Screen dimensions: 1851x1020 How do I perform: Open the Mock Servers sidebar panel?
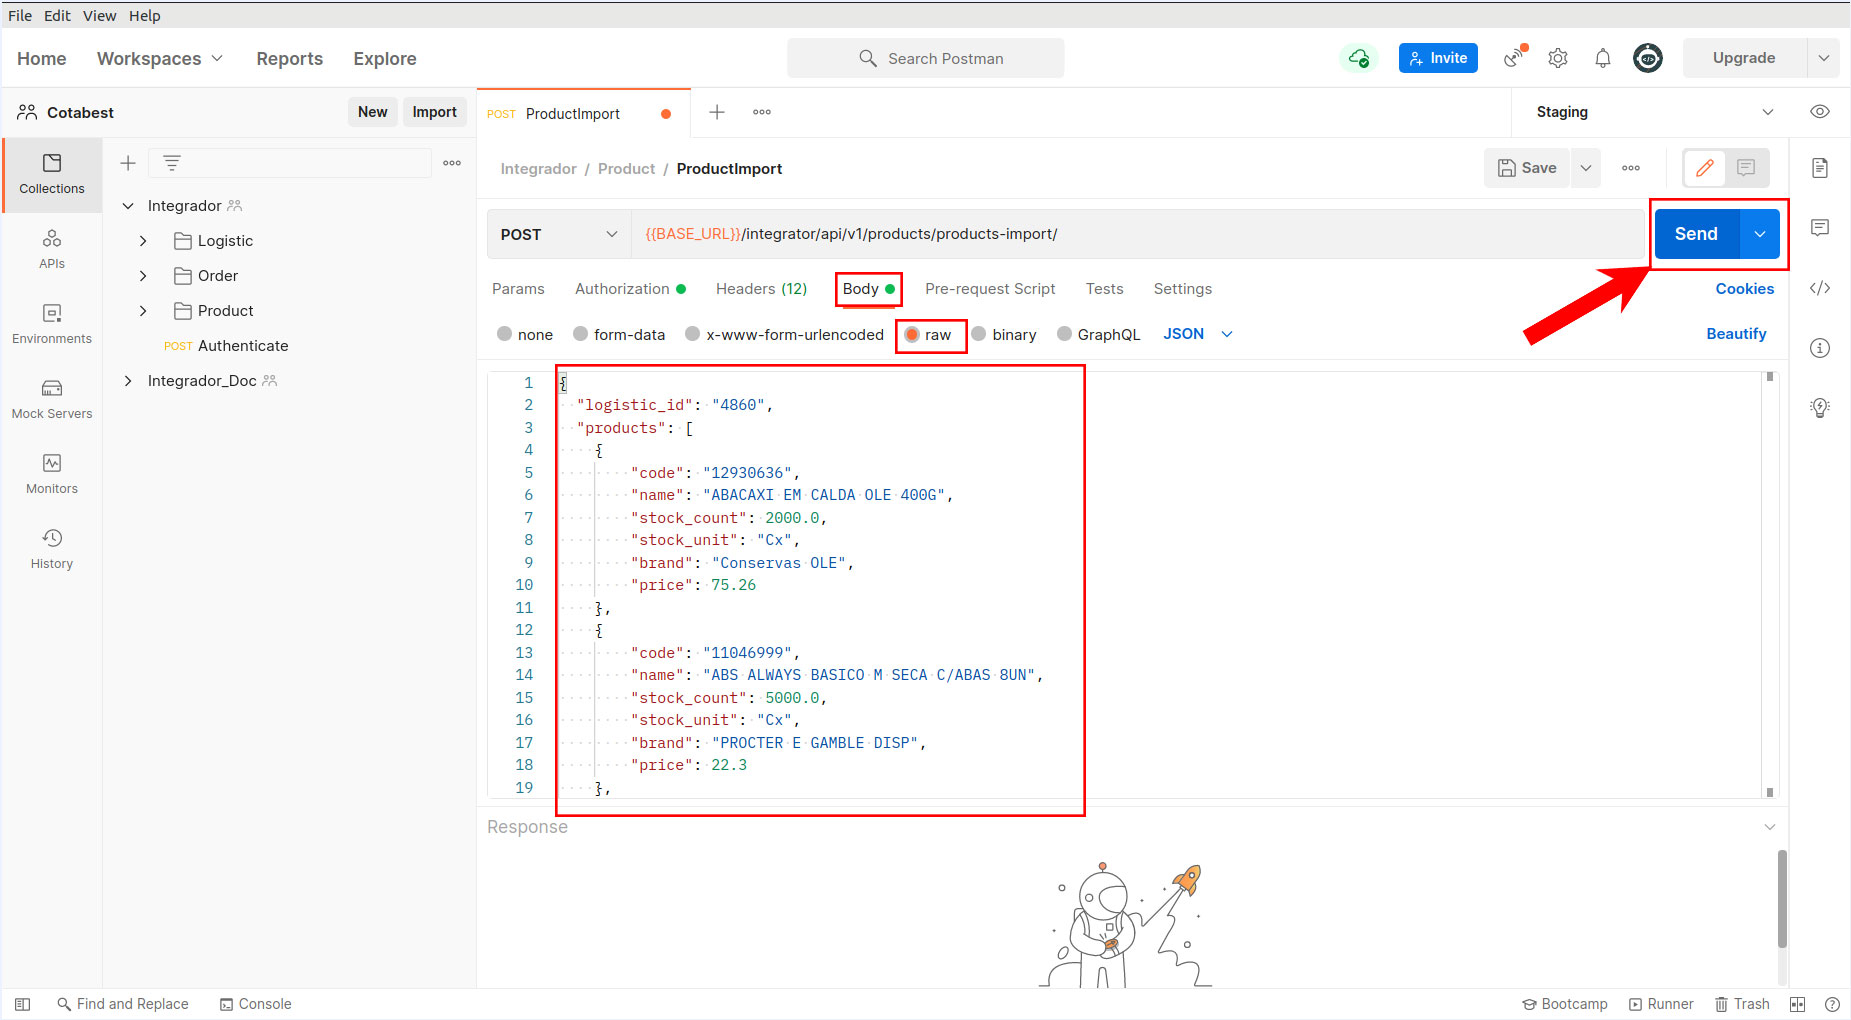click(x=52, y=399)
